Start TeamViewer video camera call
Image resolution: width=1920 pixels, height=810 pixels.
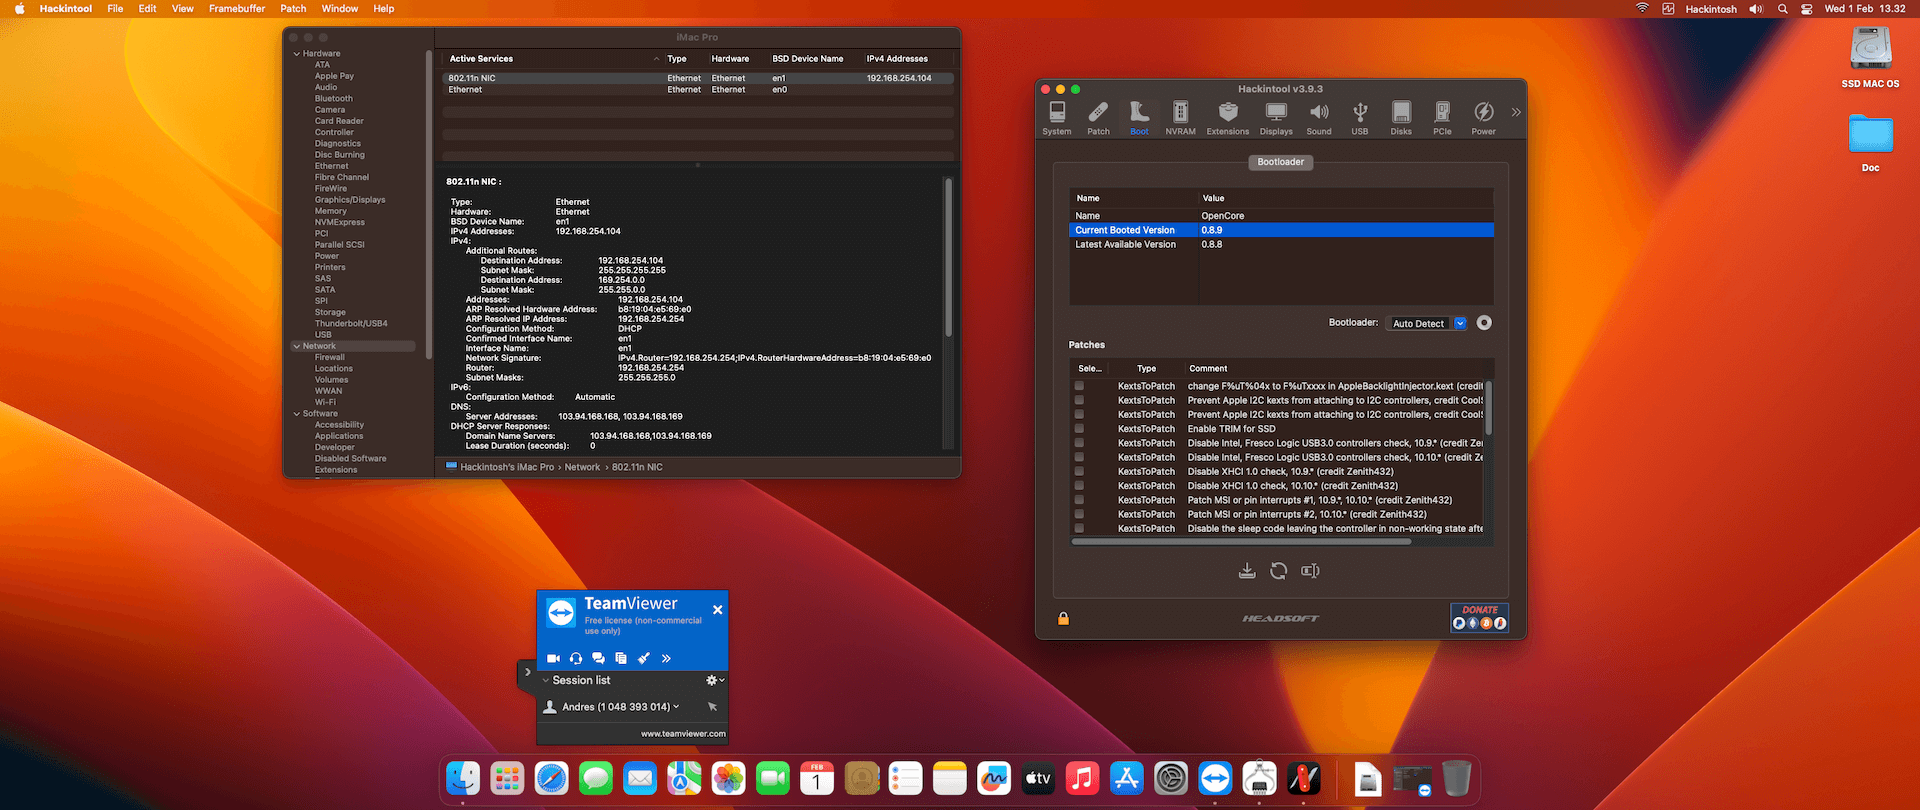(553, 658)
